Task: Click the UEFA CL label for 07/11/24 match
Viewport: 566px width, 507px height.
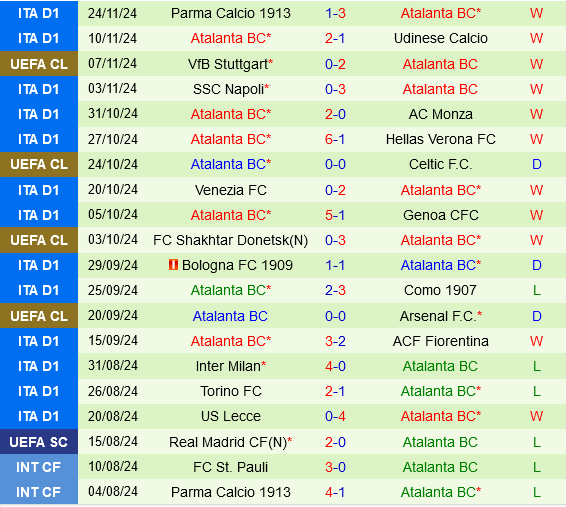Action: (39, 64)
